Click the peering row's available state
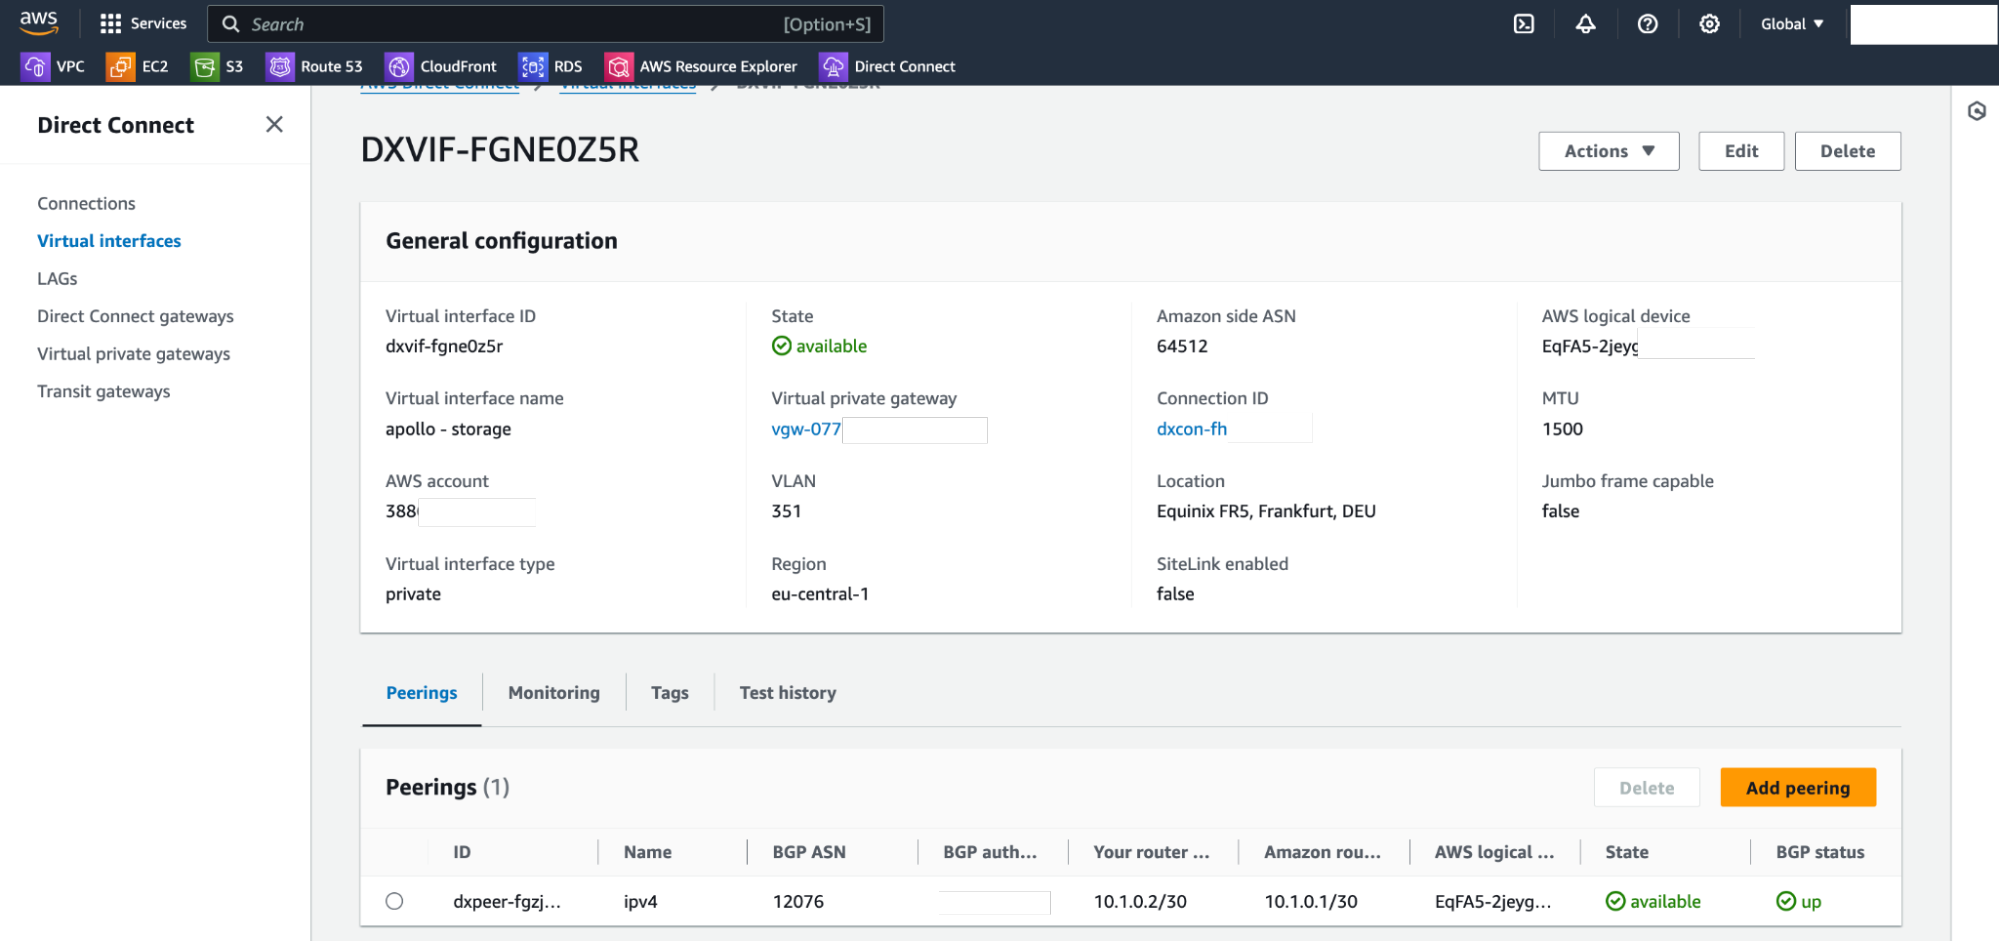This screenshot has height=941, width=1999. pyautogui.click(x=1652, y=901)
